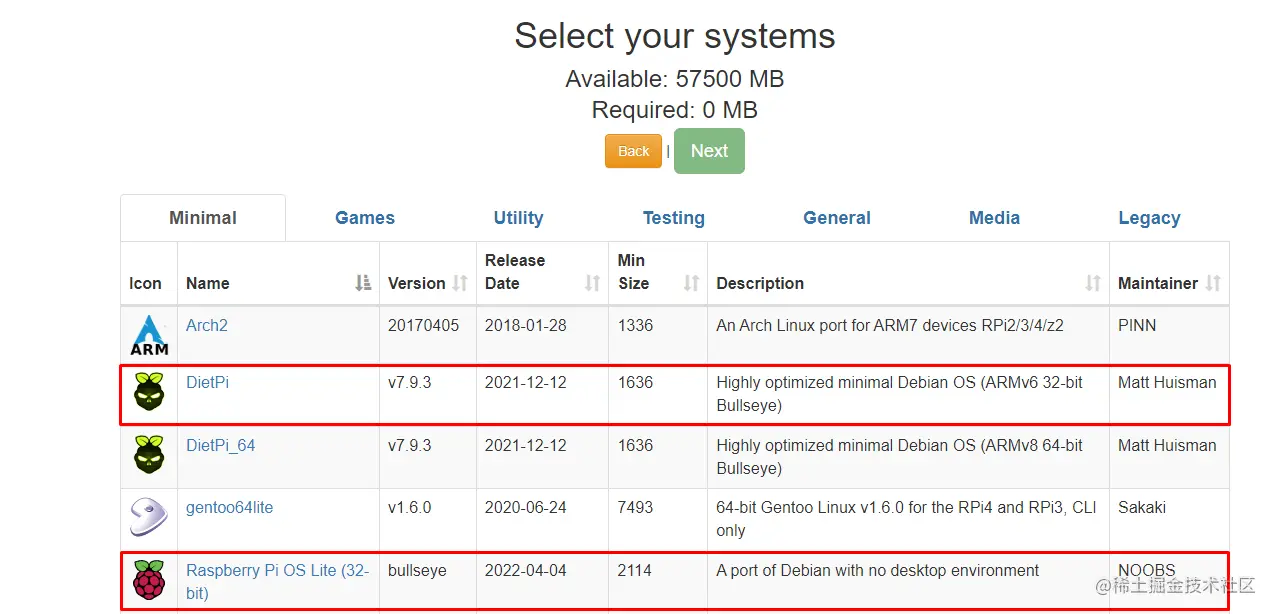Click the DietPi row icon
The height and width of the screenshot is (614, 1274).
click(149, 393)
